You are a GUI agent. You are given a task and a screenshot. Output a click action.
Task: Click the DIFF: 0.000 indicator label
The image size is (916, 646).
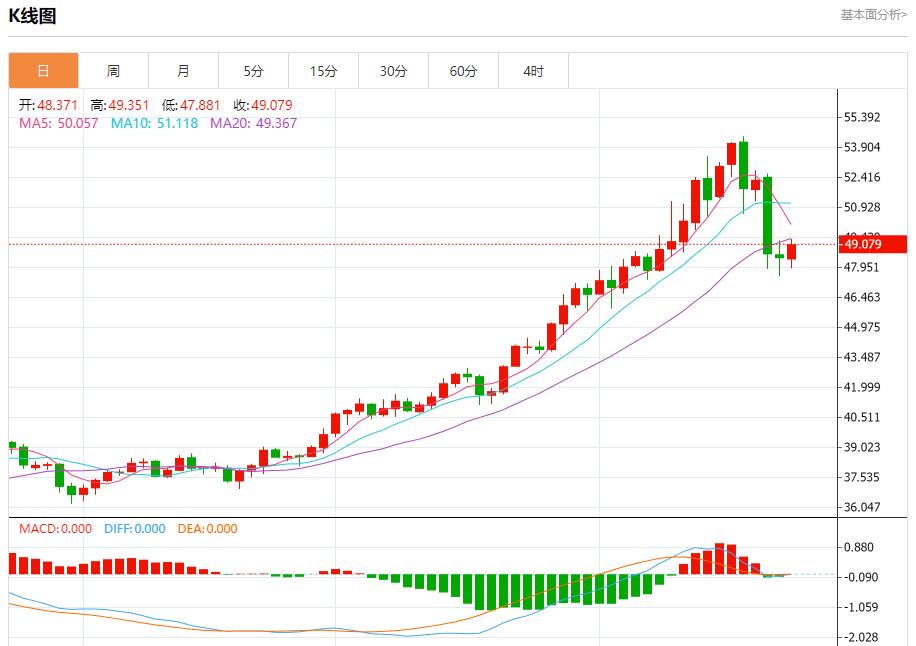(133, 530)
